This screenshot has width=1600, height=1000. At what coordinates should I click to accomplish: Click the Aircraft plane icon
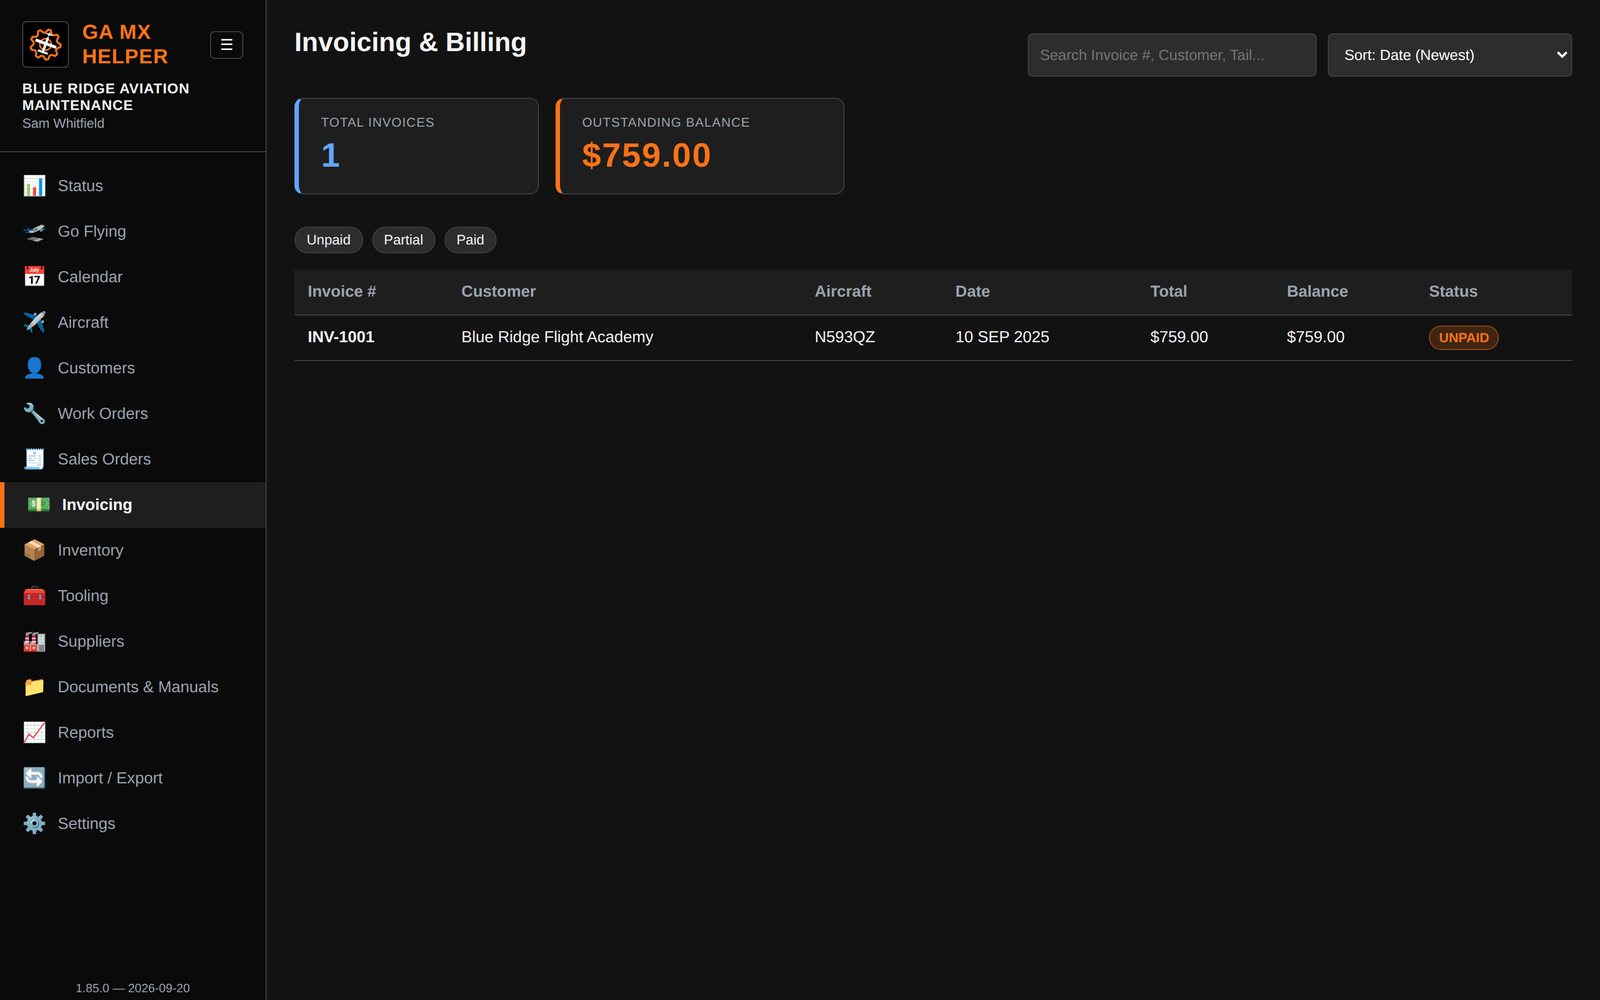click(x=34, y=322)
